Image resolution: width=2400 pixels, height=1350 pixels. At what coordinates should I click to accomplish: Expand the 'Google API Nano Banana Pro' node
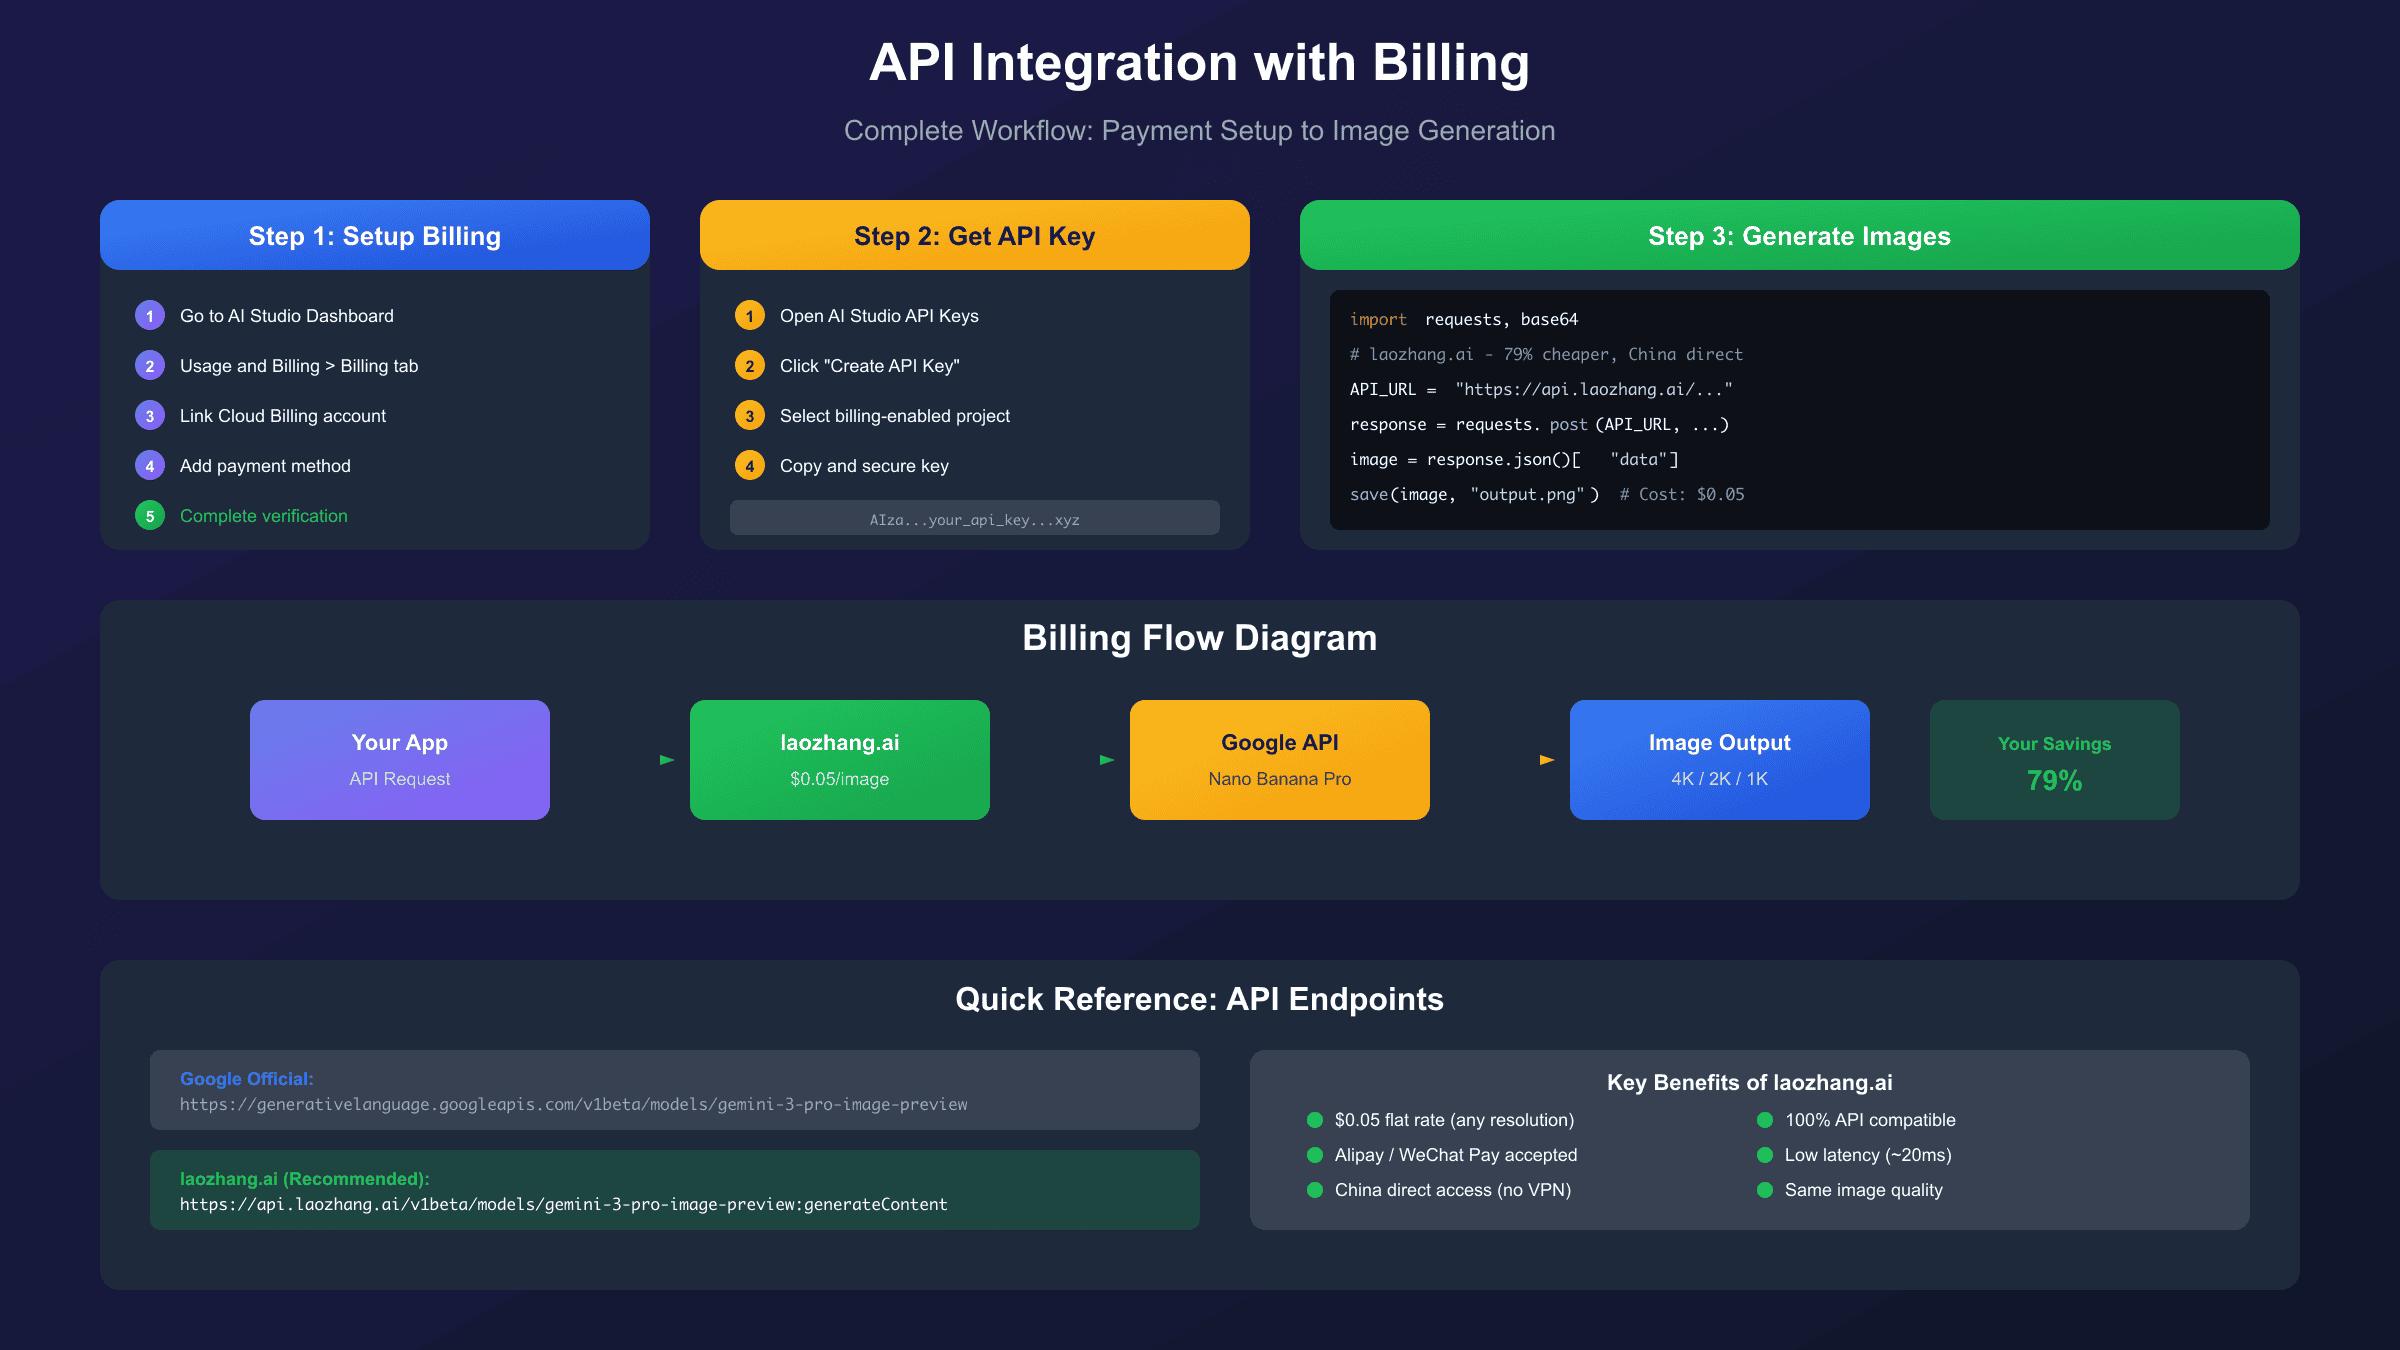click(1280, 759)
